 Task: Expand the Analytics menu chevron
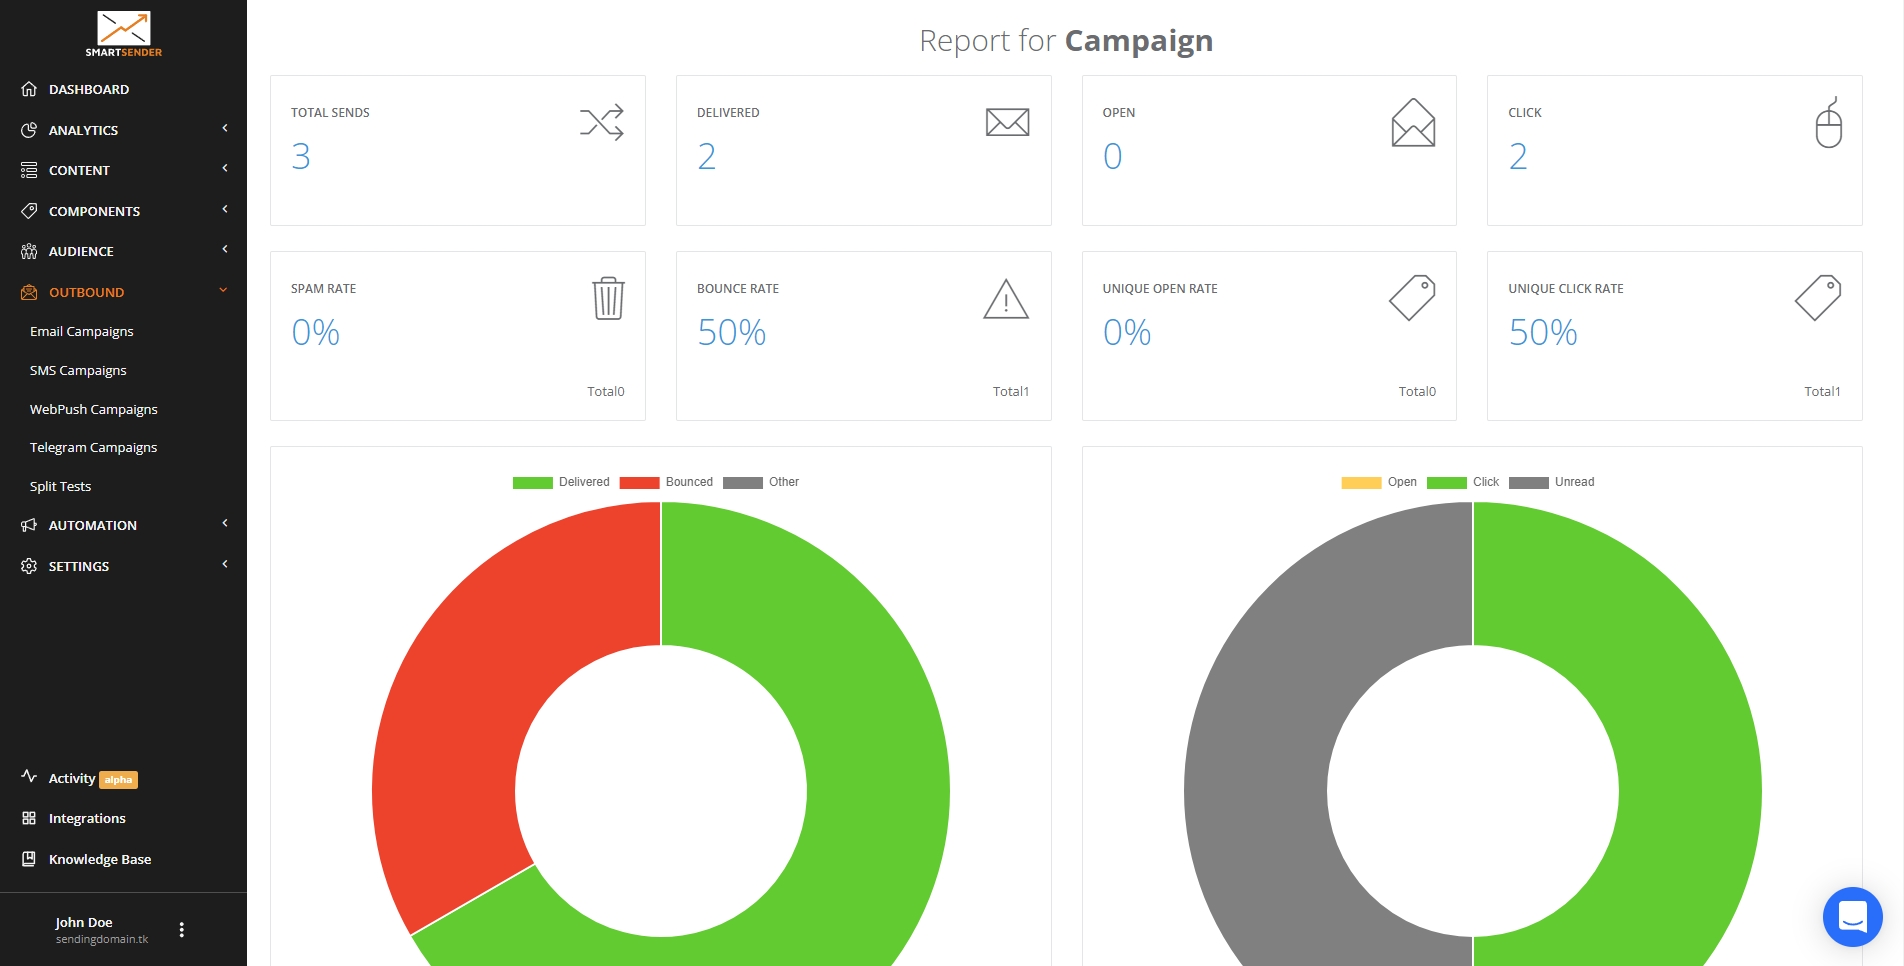pos(225,128)
